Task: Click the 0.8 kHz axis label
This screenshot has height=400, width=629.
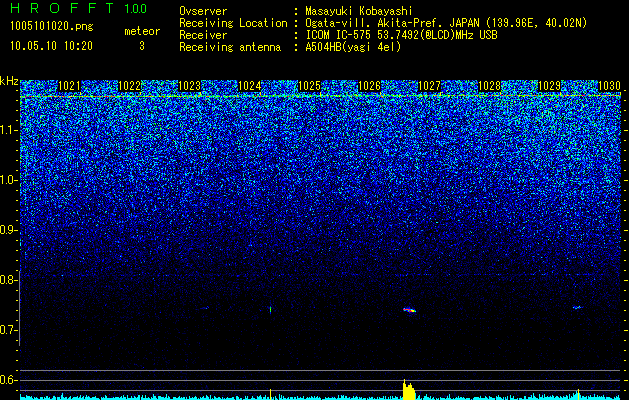Action: tap(8, 280)
